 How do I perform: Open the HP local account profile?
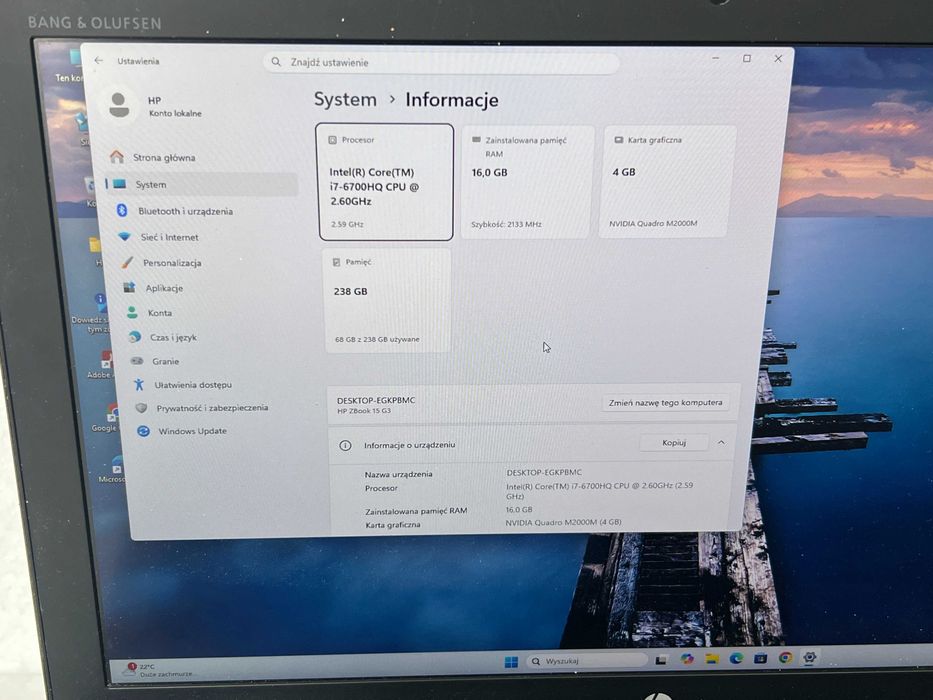(155, 106)
